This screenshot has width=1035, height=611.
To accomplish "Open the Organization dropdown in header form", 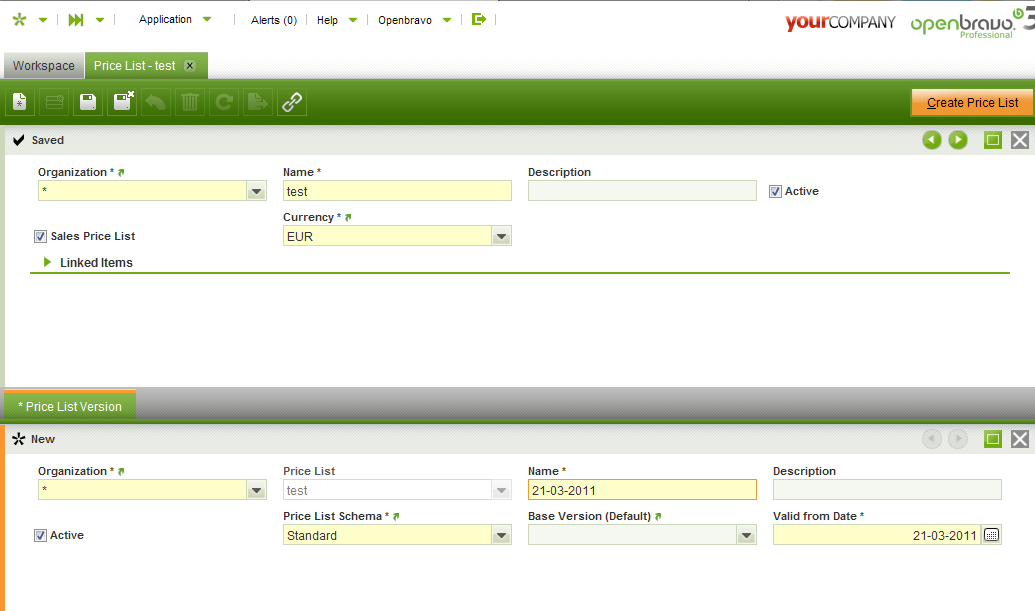I will coord(256,191).
